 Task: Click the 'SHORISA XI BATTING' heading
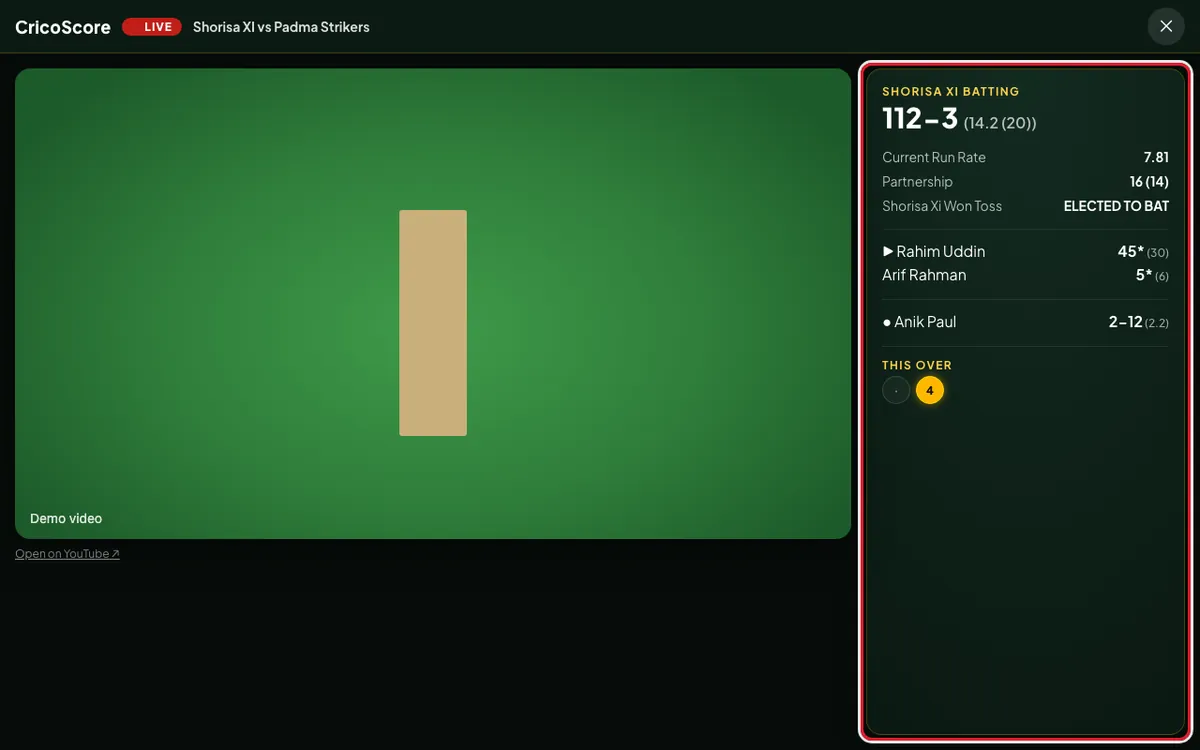click(x=950, y=91)
